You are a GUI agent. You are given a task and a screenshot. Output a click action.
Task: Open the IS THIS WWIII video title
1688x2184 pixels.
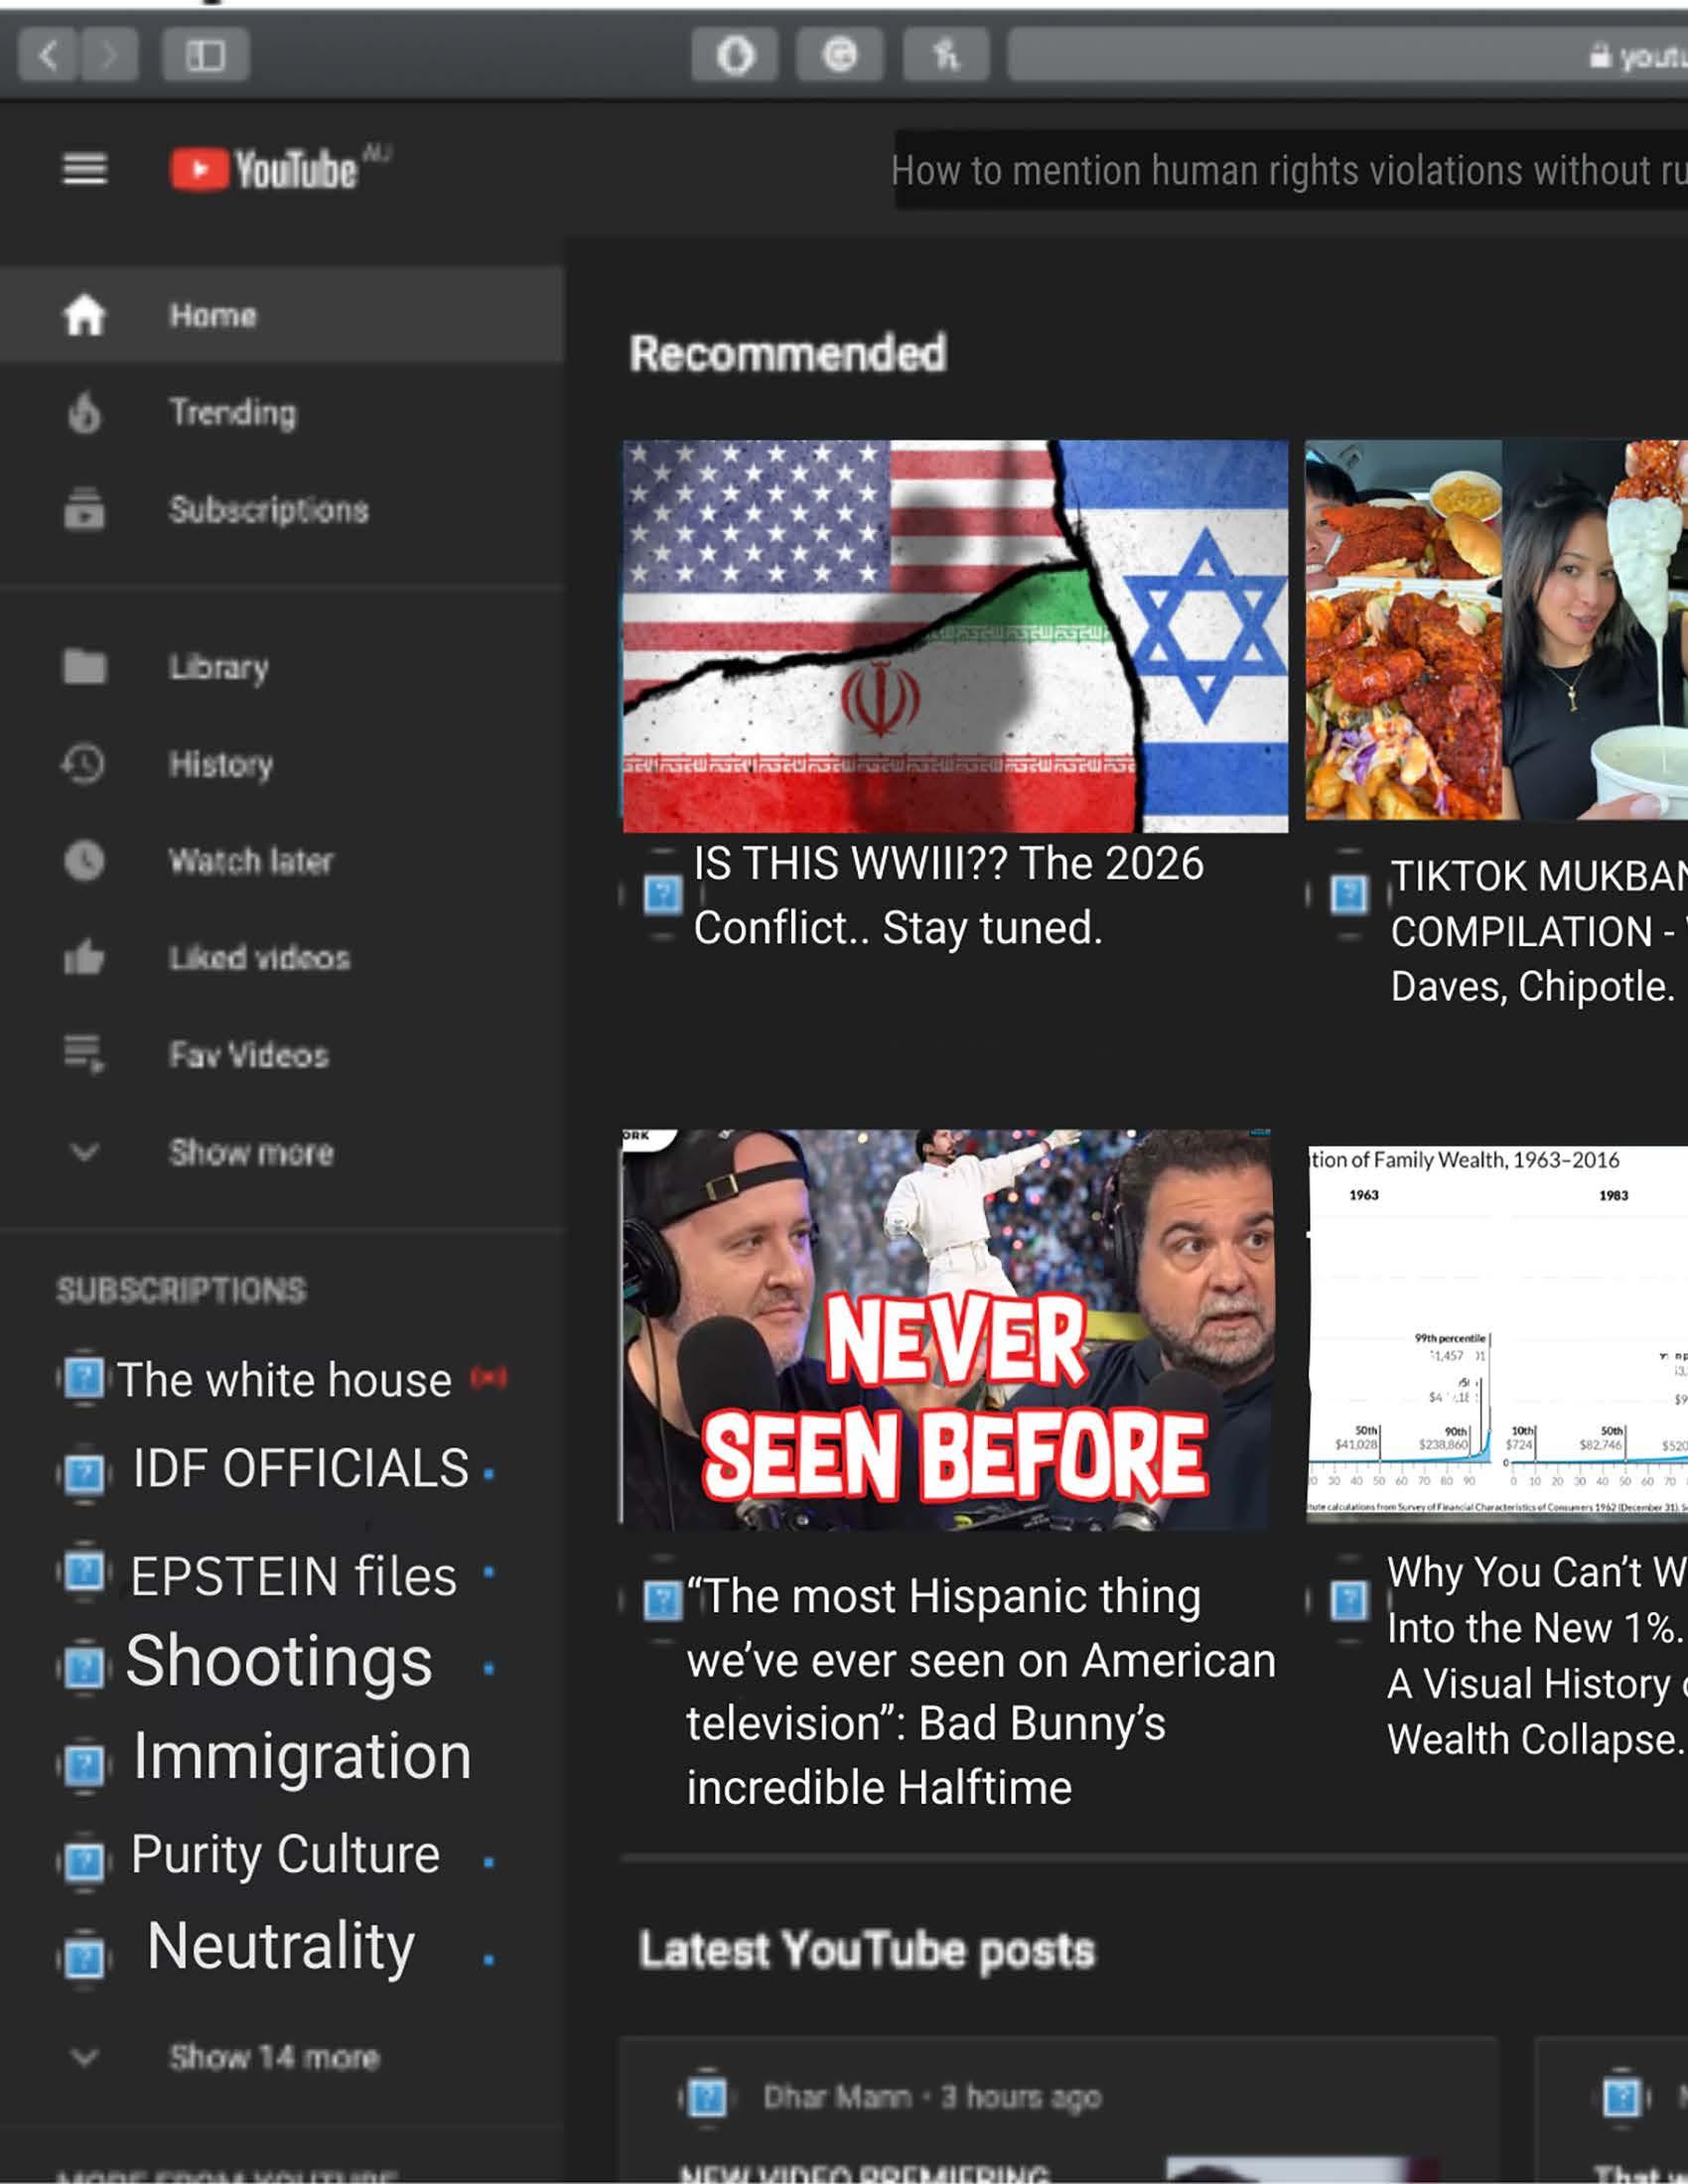coord(948,896)
